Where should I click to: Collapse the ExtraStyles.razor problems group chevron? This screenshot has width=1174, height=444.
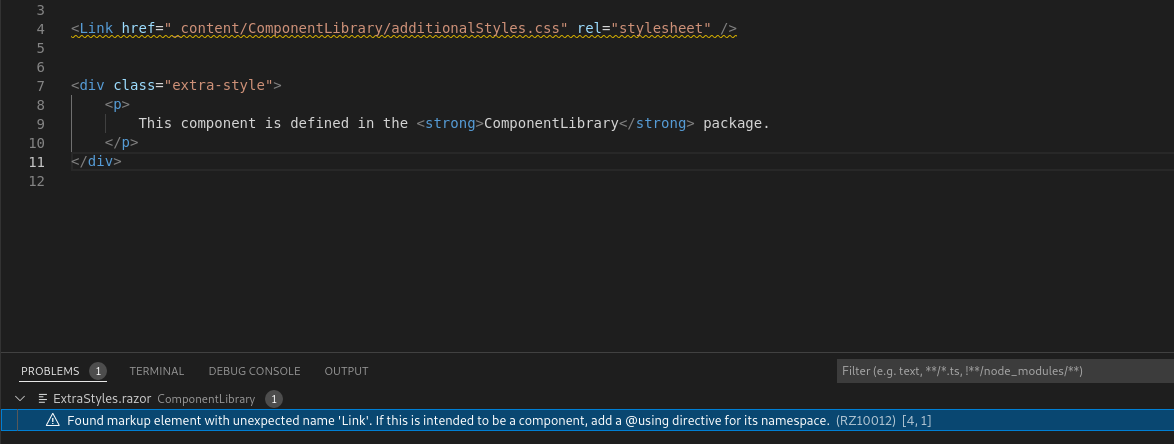point(20,399)
